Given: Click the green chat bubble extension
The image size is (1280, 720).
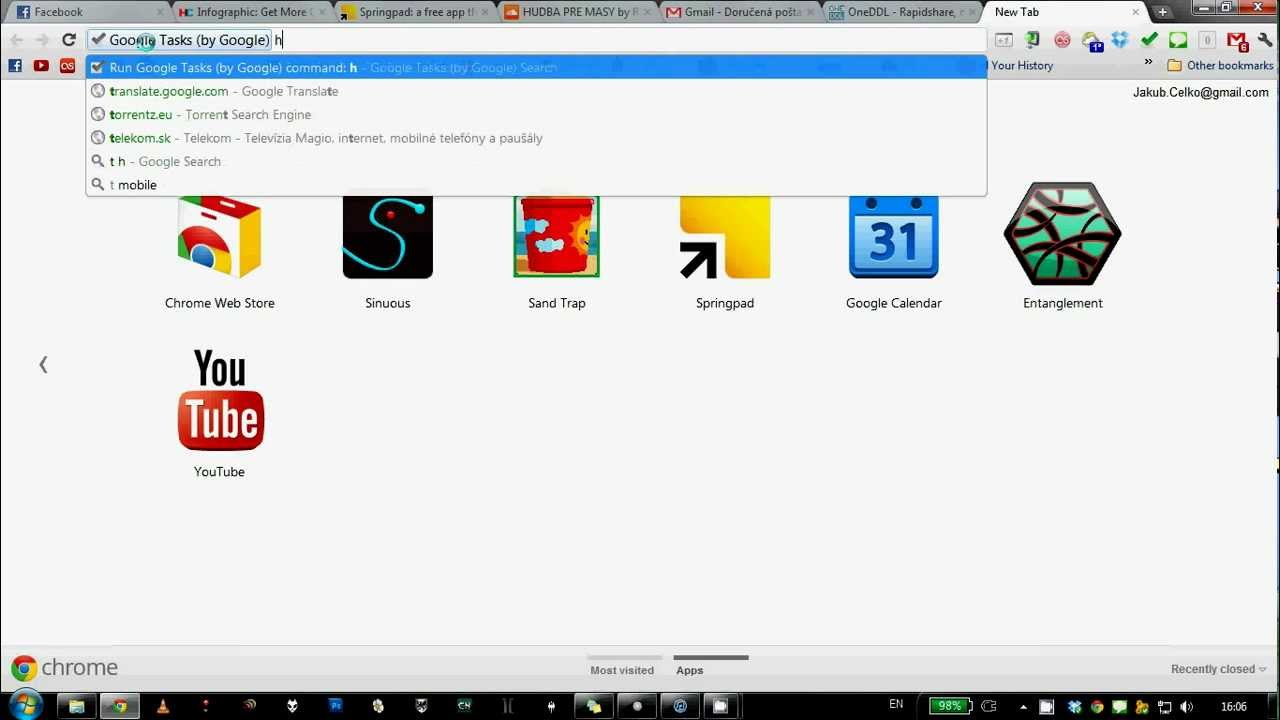Looking at the screenshot, I should [1178, 40].
